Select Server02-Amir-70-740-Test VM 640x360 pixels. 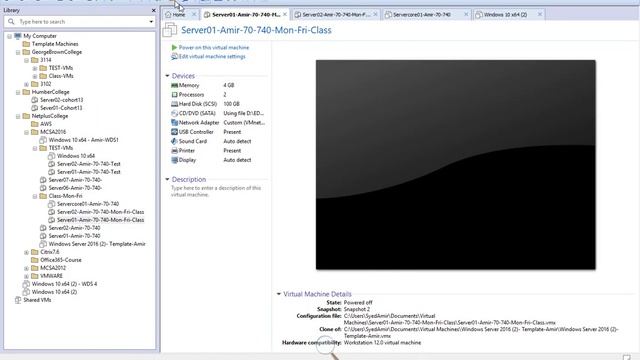coord(89,164)
